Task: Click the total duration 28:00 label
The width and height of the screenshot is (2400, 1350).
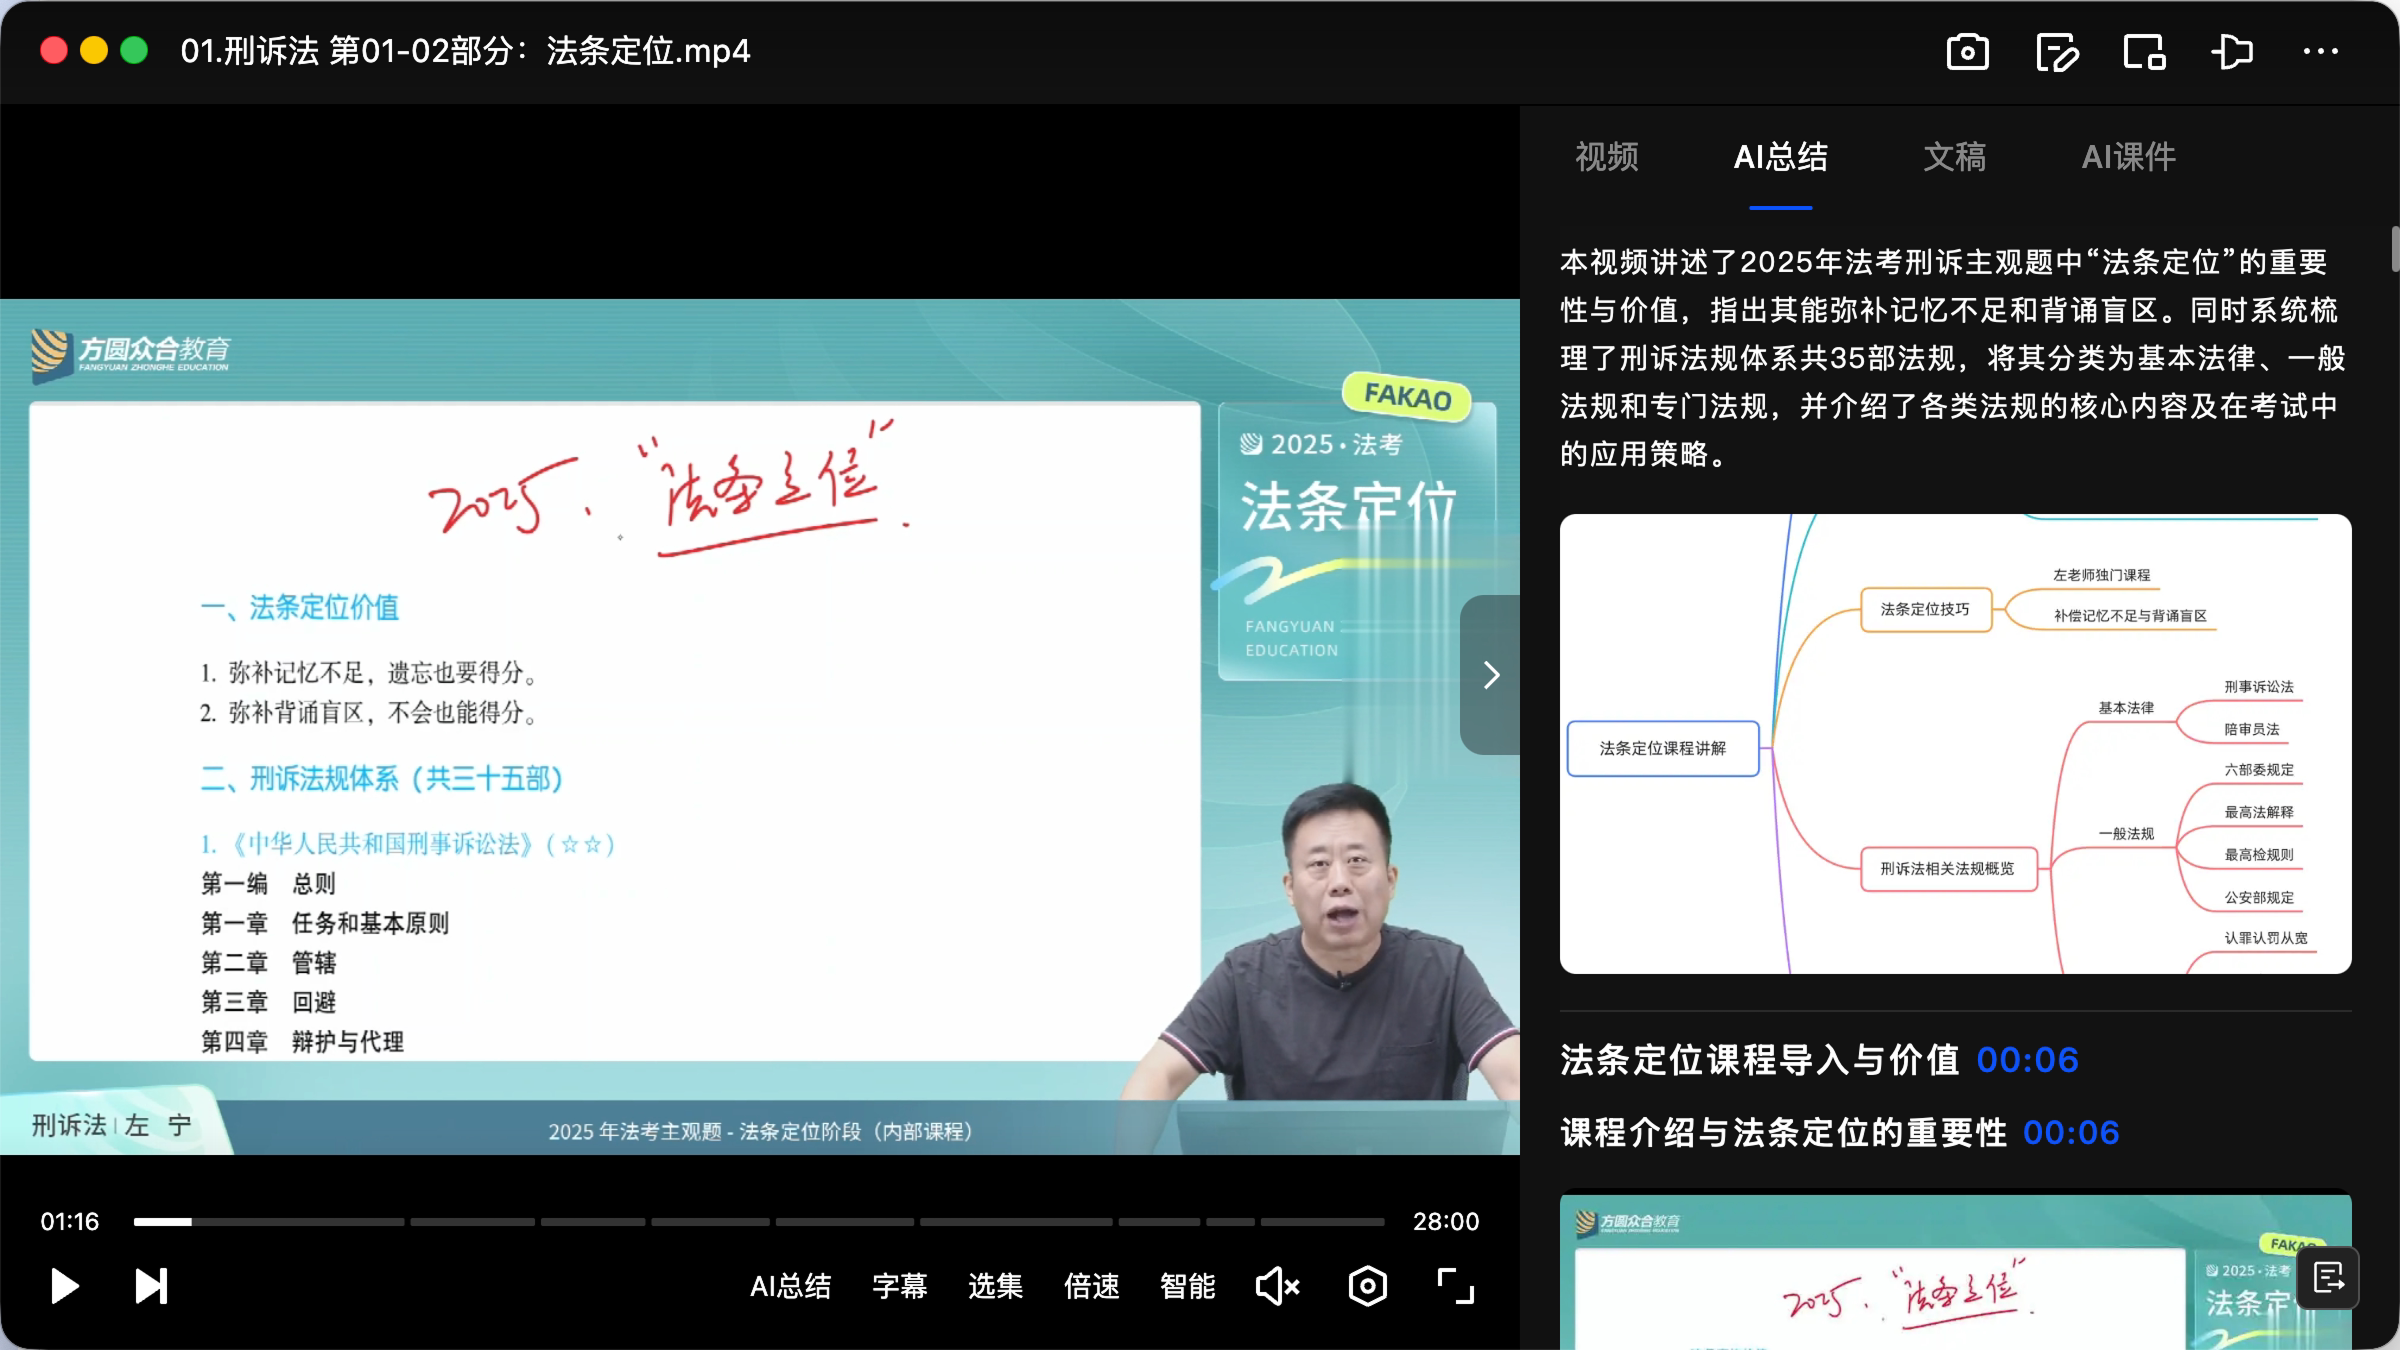Action: [1445, 1221]
